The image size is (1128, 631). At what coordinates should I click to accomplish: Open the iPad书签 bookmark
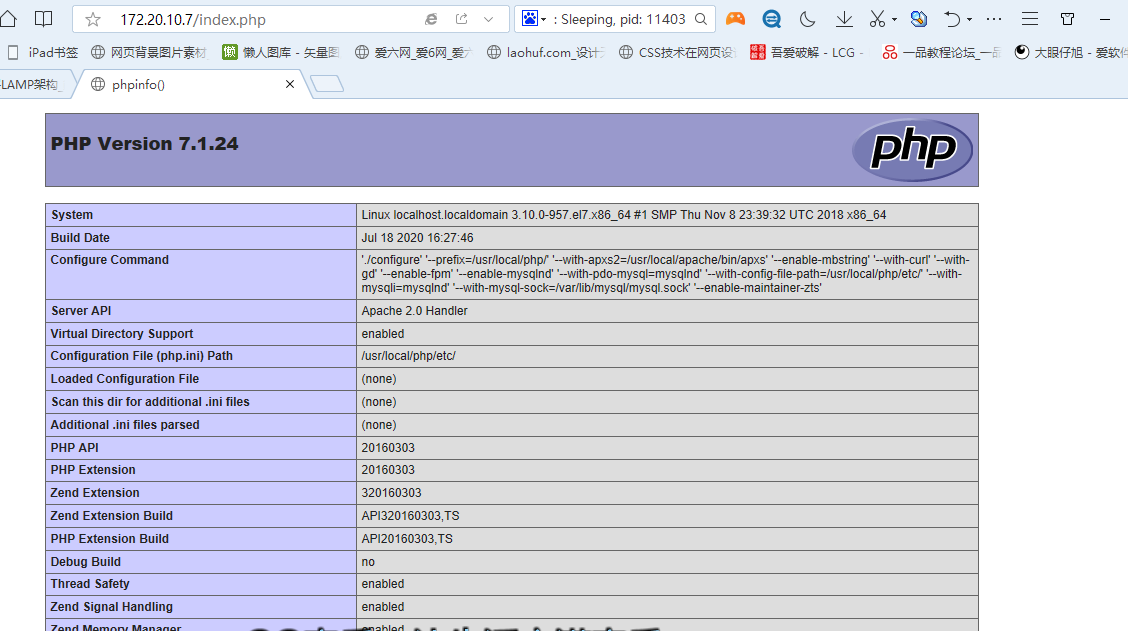[x=45, y=52]
